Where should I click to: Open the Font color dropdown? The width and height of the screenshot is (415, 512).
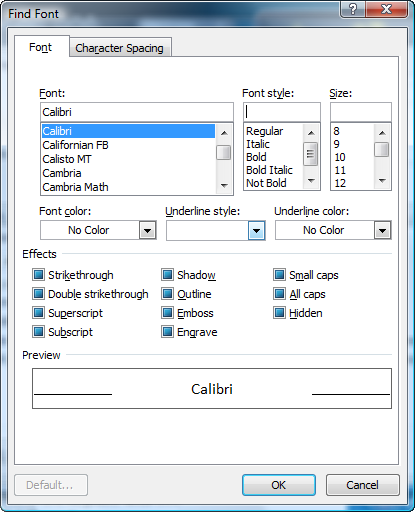tap(148, 230)
